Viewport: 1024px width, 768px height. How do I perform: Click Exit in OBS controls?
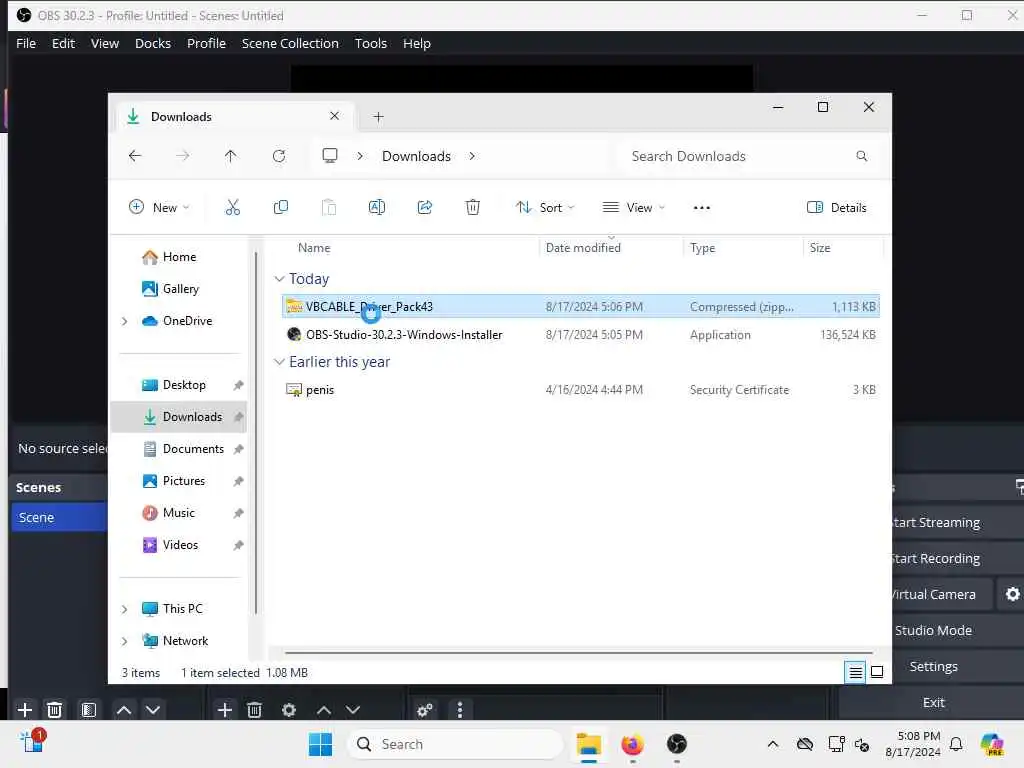[x=933, y=702]
